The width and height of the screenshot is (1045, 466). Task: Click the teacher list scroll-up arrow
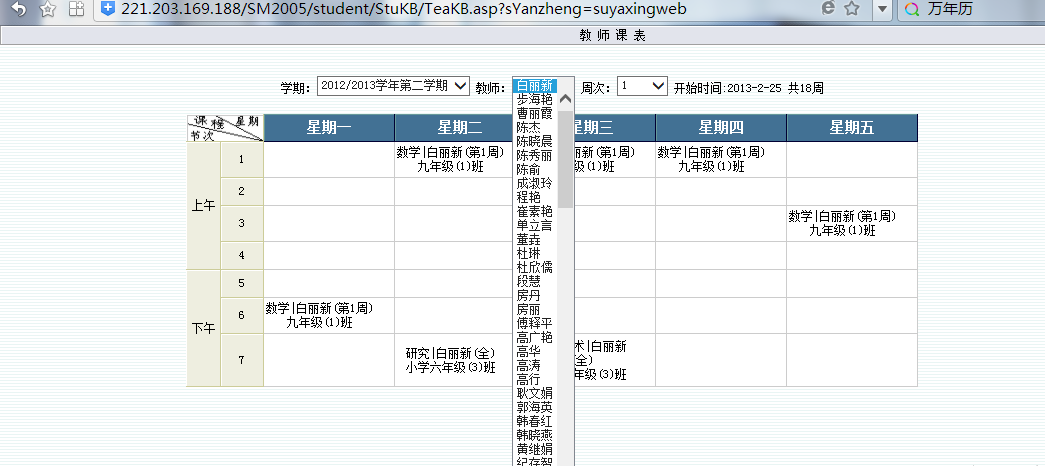[x=565, y=99]
